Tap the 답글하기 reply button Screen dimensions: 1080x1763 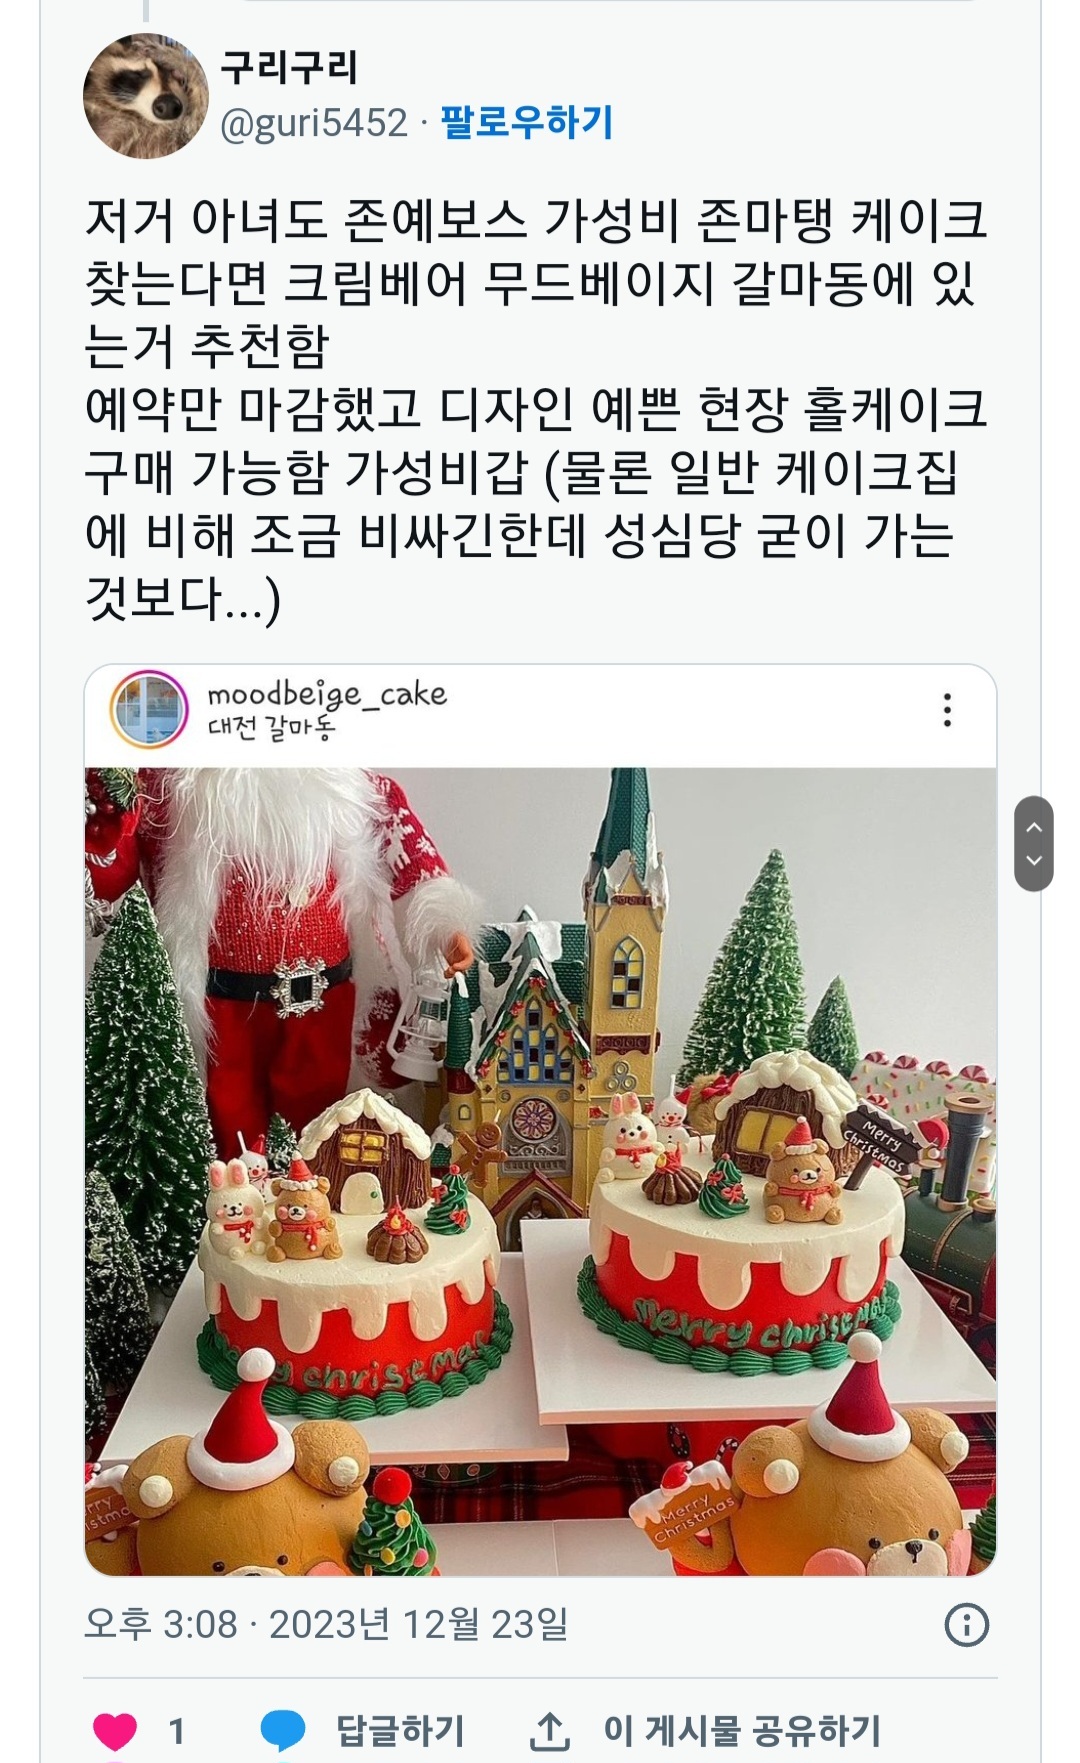400,1731
